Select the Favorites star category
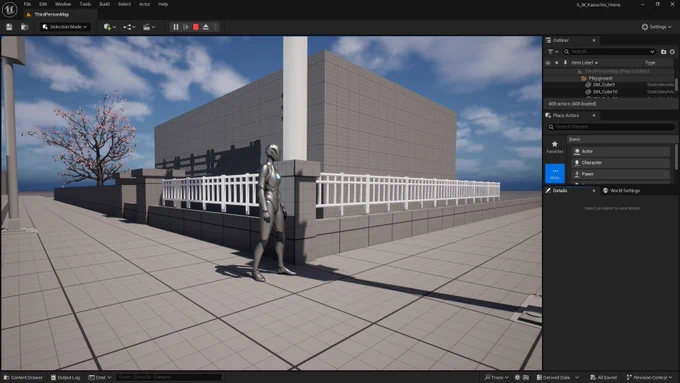Viewport: 680px width, 383px height. tap(555, 147)
